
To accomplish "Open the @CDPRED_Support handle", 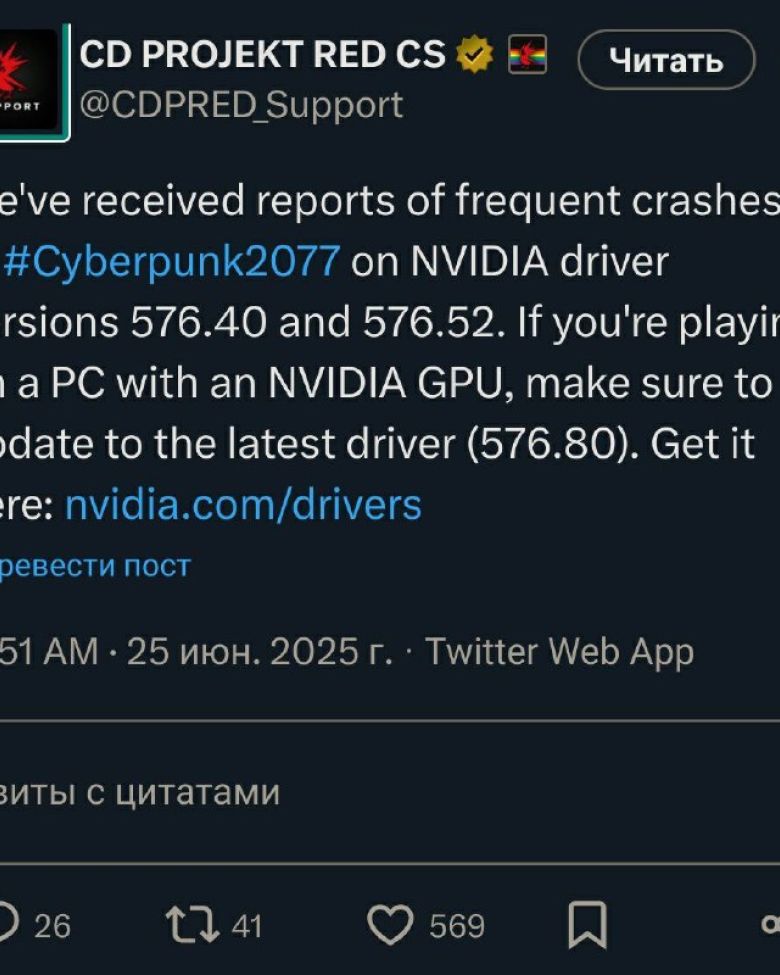I will click(241, 104).
